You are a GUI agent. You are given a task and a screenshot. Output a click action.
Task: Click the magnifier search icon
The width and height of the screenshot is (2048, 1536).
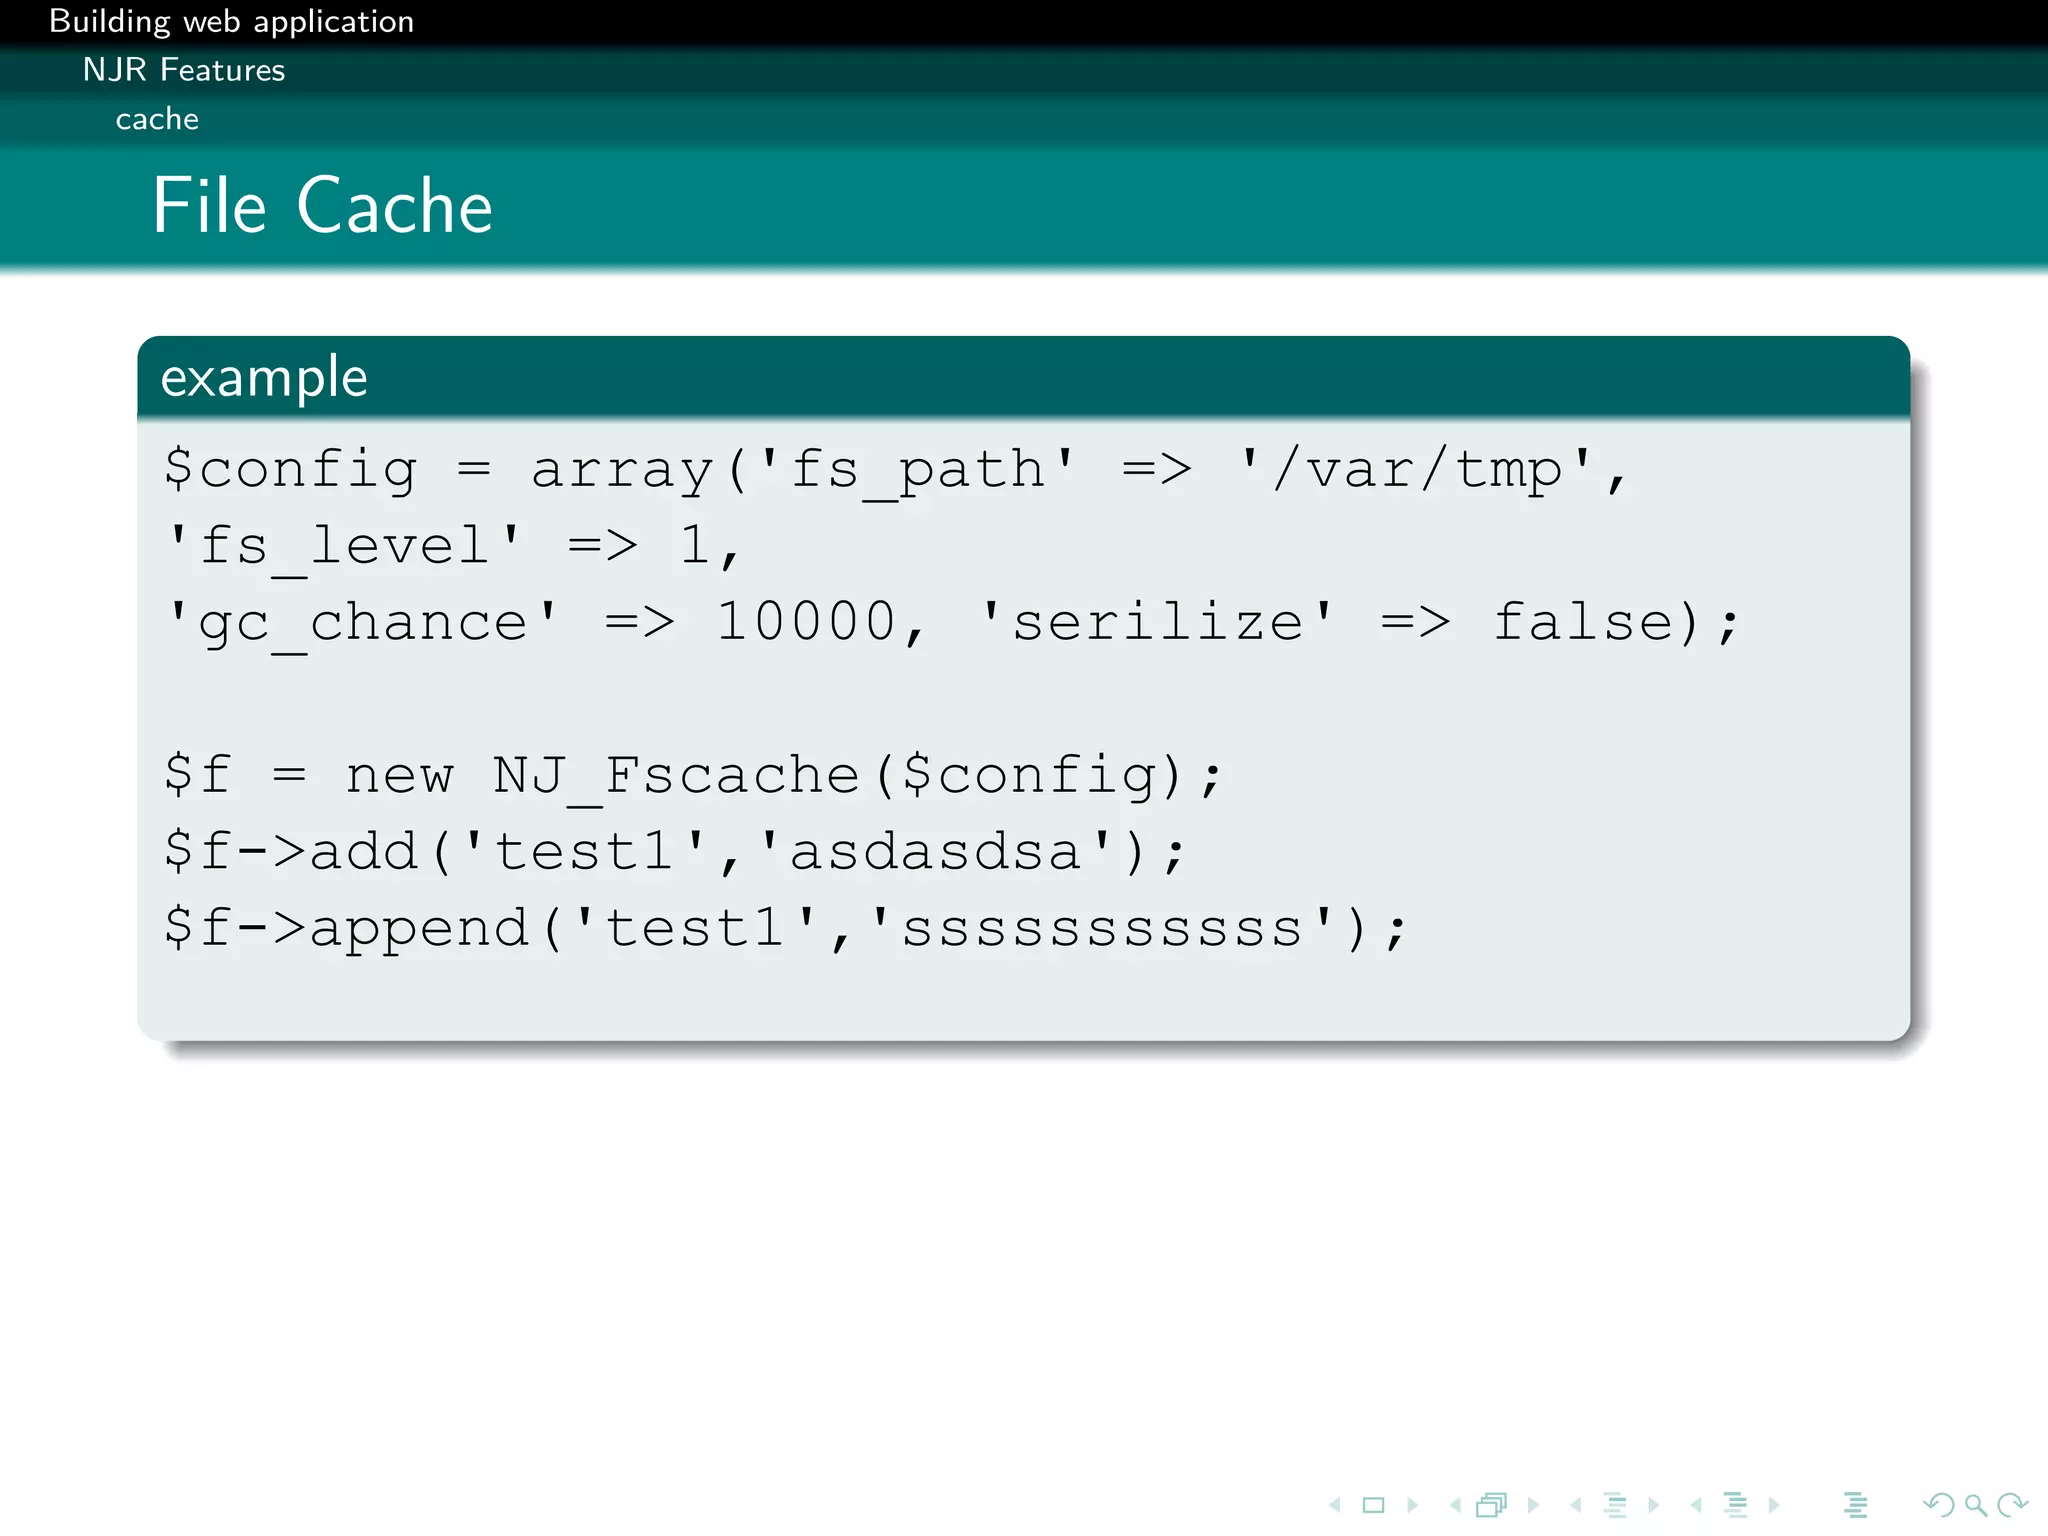point(1975,1505)
